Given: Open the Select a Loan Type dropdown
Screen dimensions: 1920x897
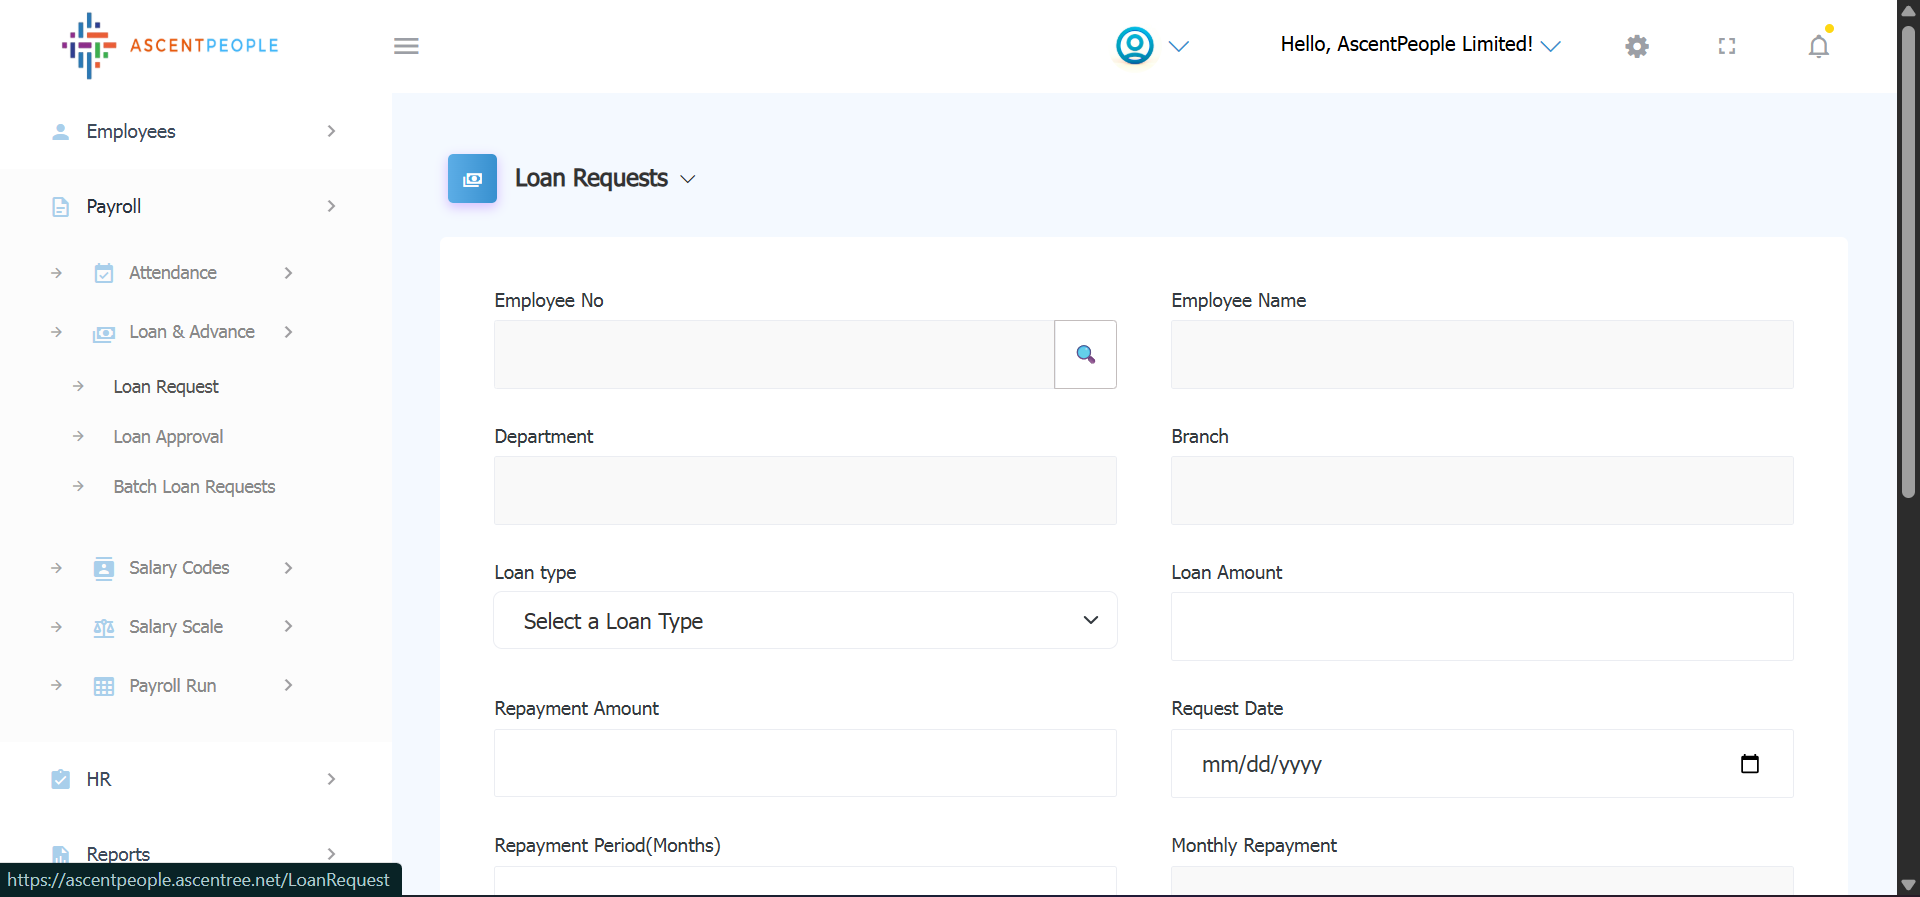Looking at the screenshot, I should pyautogui.click(x=805, y=621).
